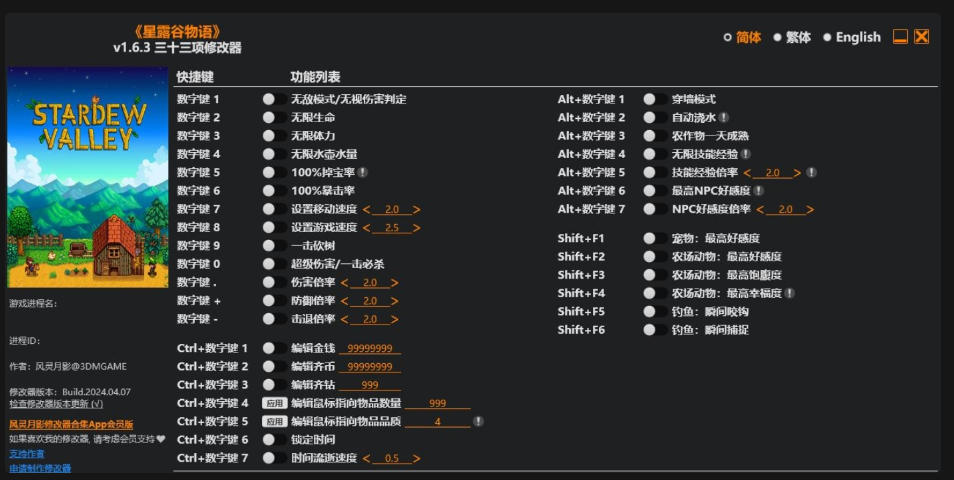Screen dimensions: 954x480
Task: Decrease 防御倍率 with left arrow
Action: pos(344,301)
